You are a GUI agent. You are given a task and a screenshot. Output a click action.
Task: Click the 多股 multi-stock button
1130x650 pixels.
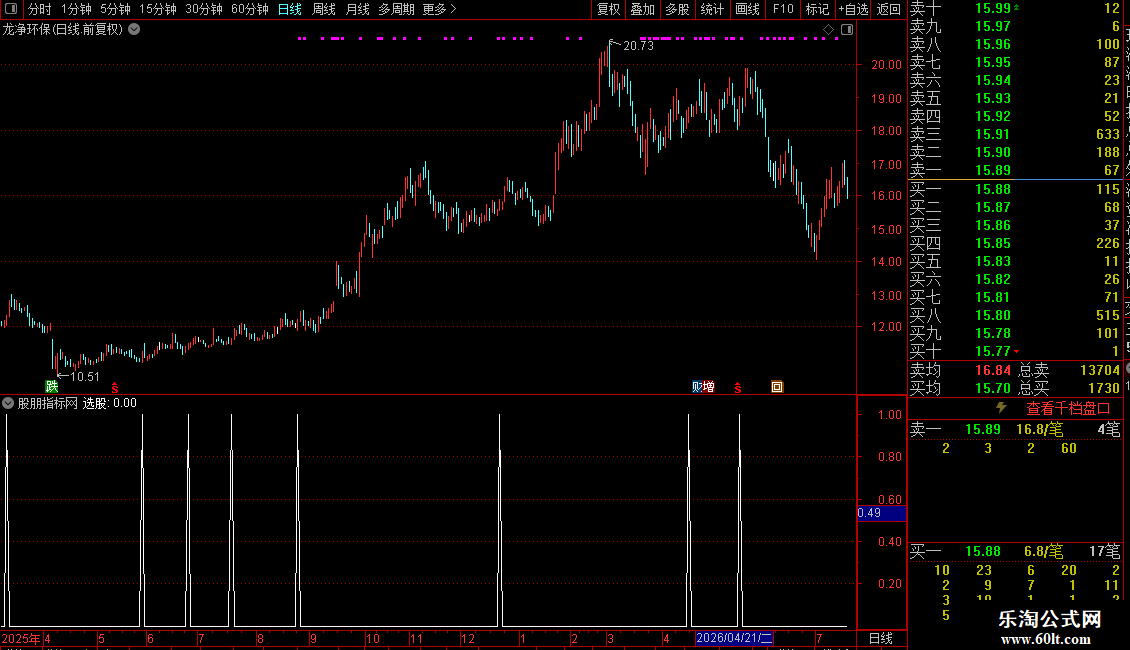click(677, 9)
